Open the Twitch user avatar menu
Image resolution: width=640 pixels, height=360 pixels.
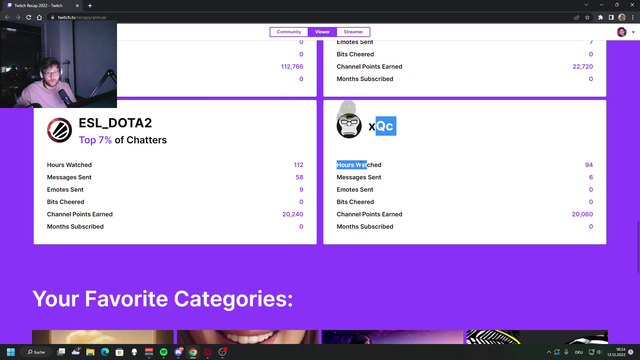622,32
